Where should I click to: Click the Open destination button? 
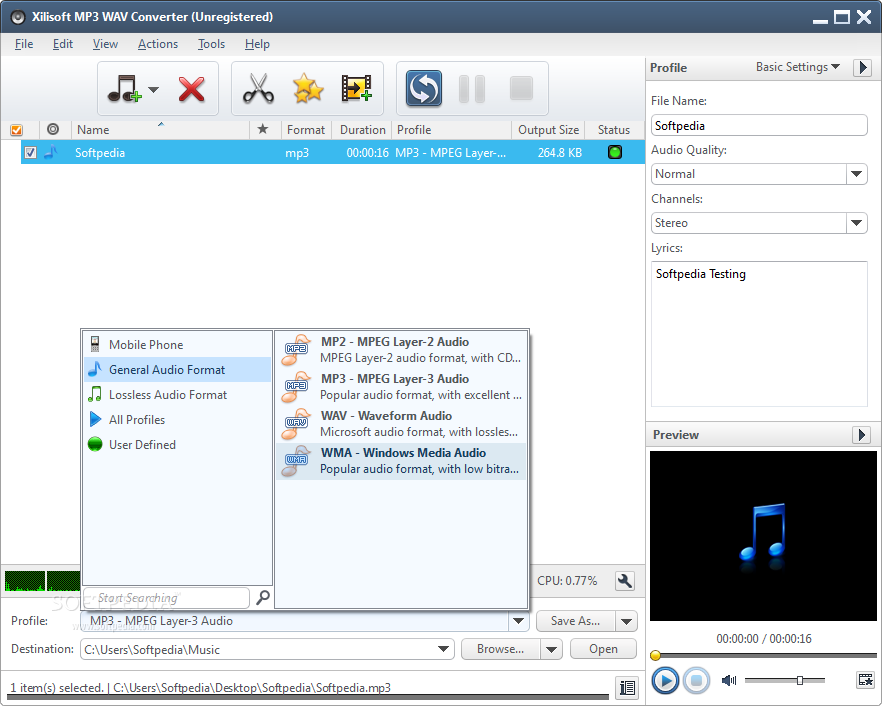point(603,649)
